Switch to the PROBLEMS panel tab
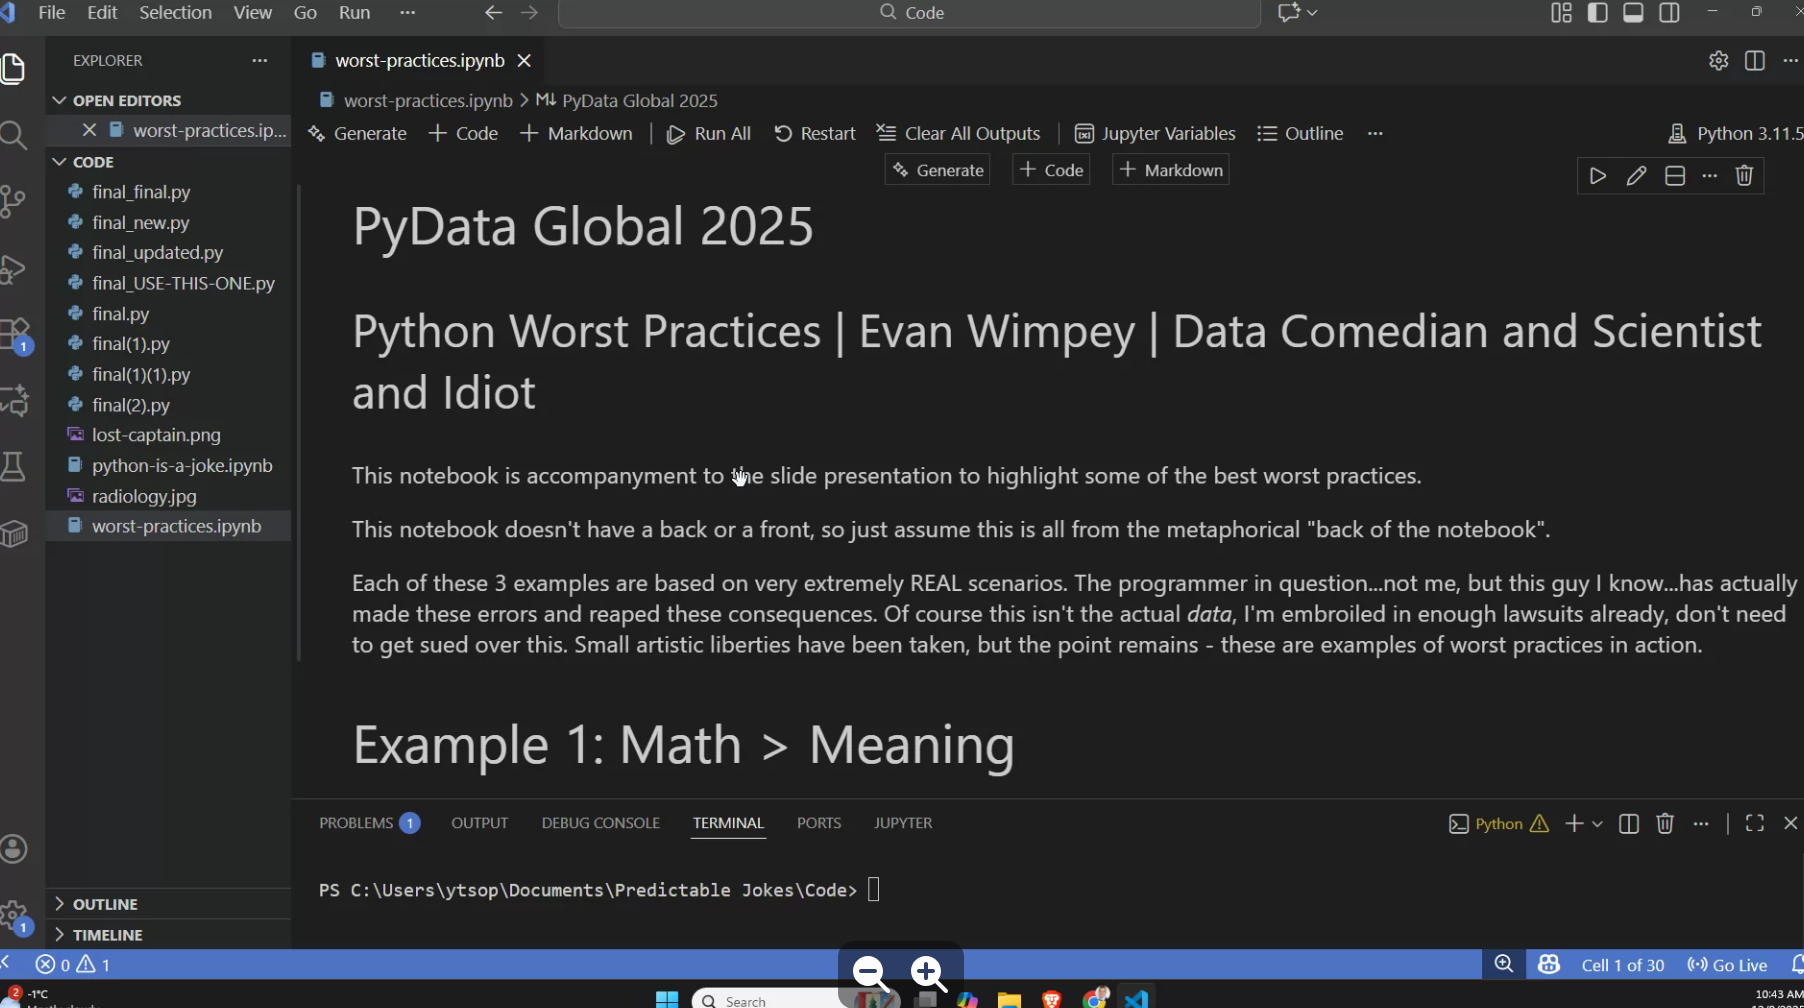 click(356, 823)
